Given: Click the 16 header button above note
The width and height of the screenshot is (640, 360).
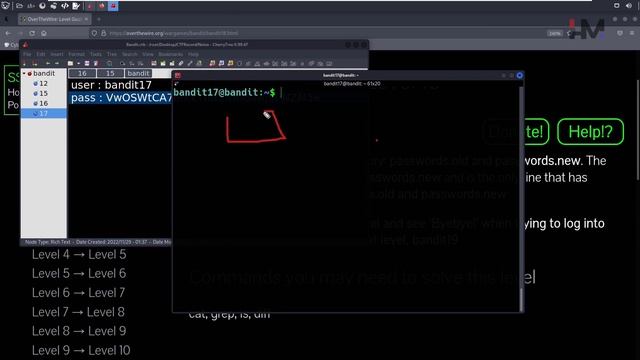Looking at the screenshot, I should [x=82, y=73].
